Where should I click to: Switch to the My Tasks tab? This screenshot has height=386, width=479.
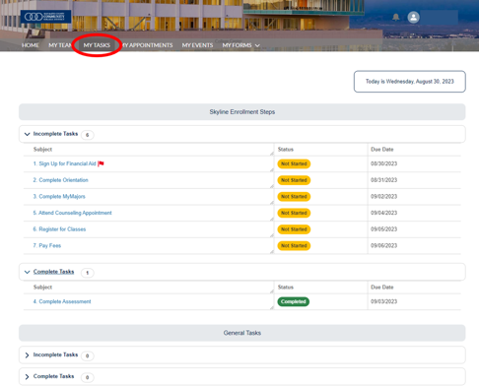[97, 45]
